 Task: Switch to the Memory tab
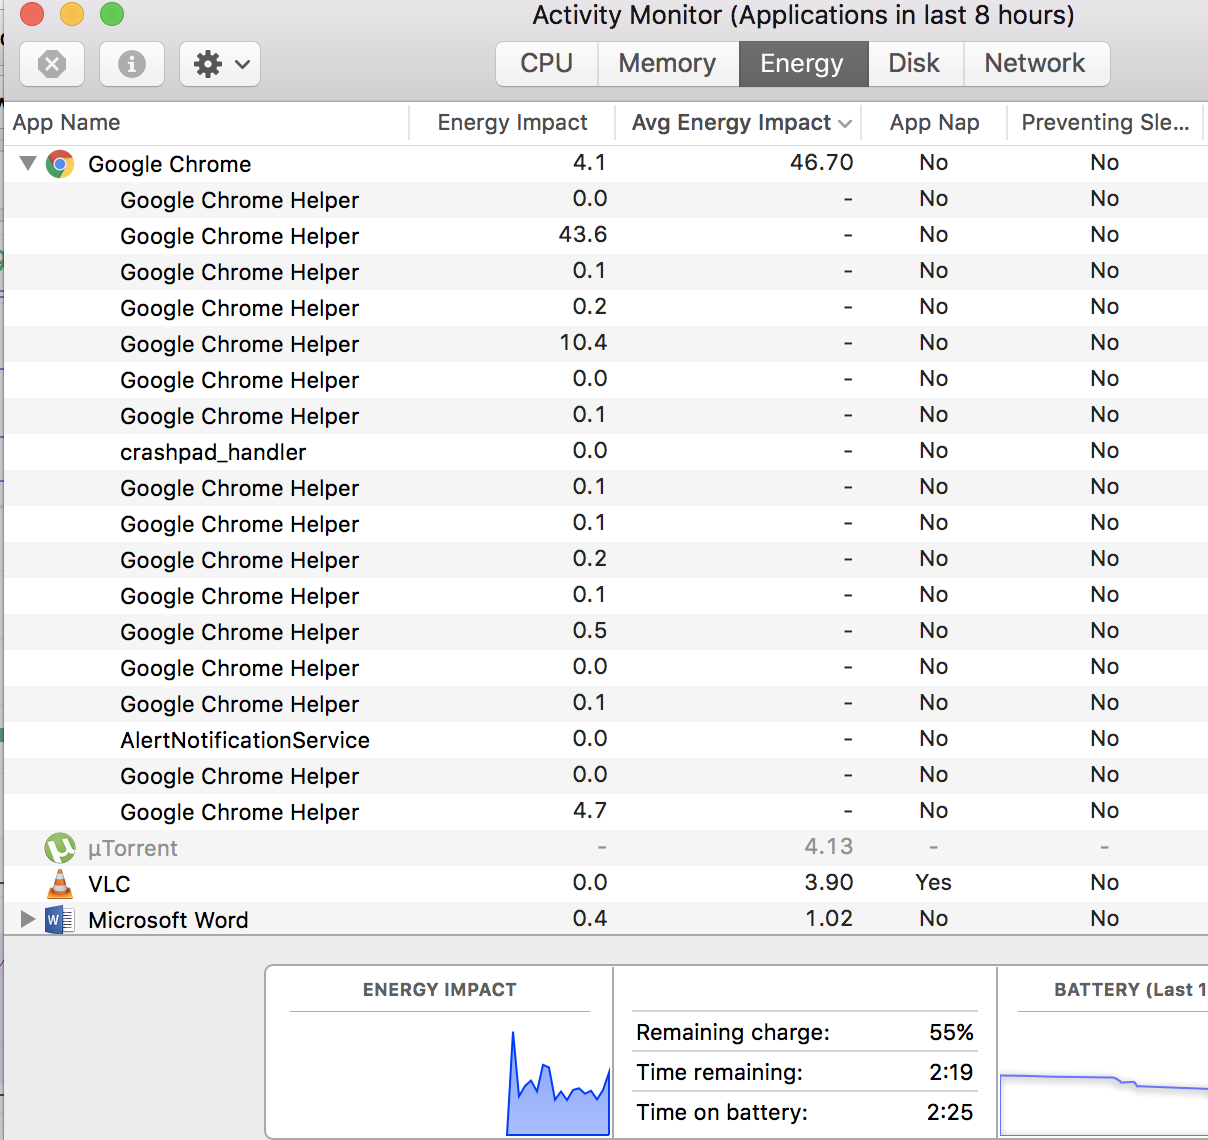[x=668, y=64]
